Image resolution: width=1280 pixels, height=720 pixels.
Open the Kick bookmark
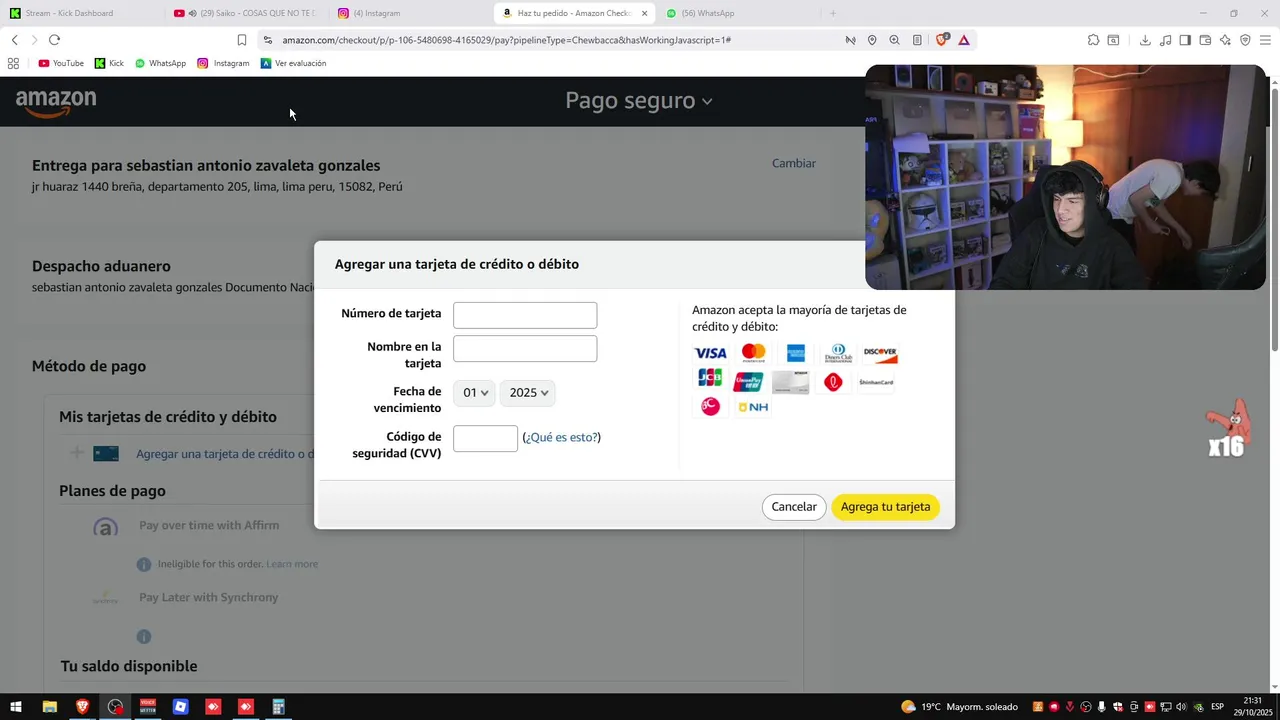(109, 63)
